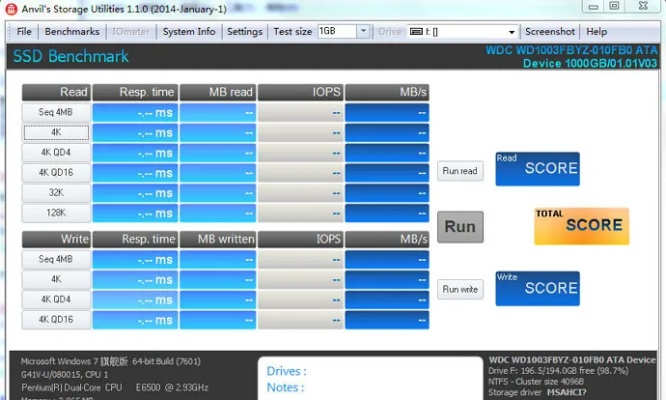The image size is (666, 400).
Task: Click the blue Read Score box
Action: pyautogui.click(x=536, y=169)
